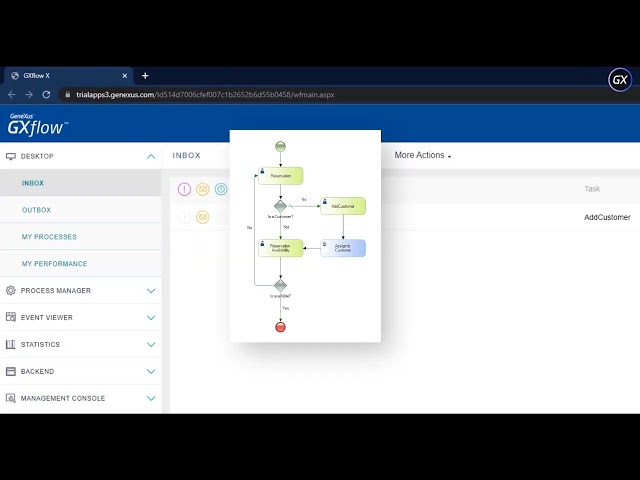Click the GXflow logo in header
The image size is (640, 480).
pyautogui.click(x=36, y=125)
